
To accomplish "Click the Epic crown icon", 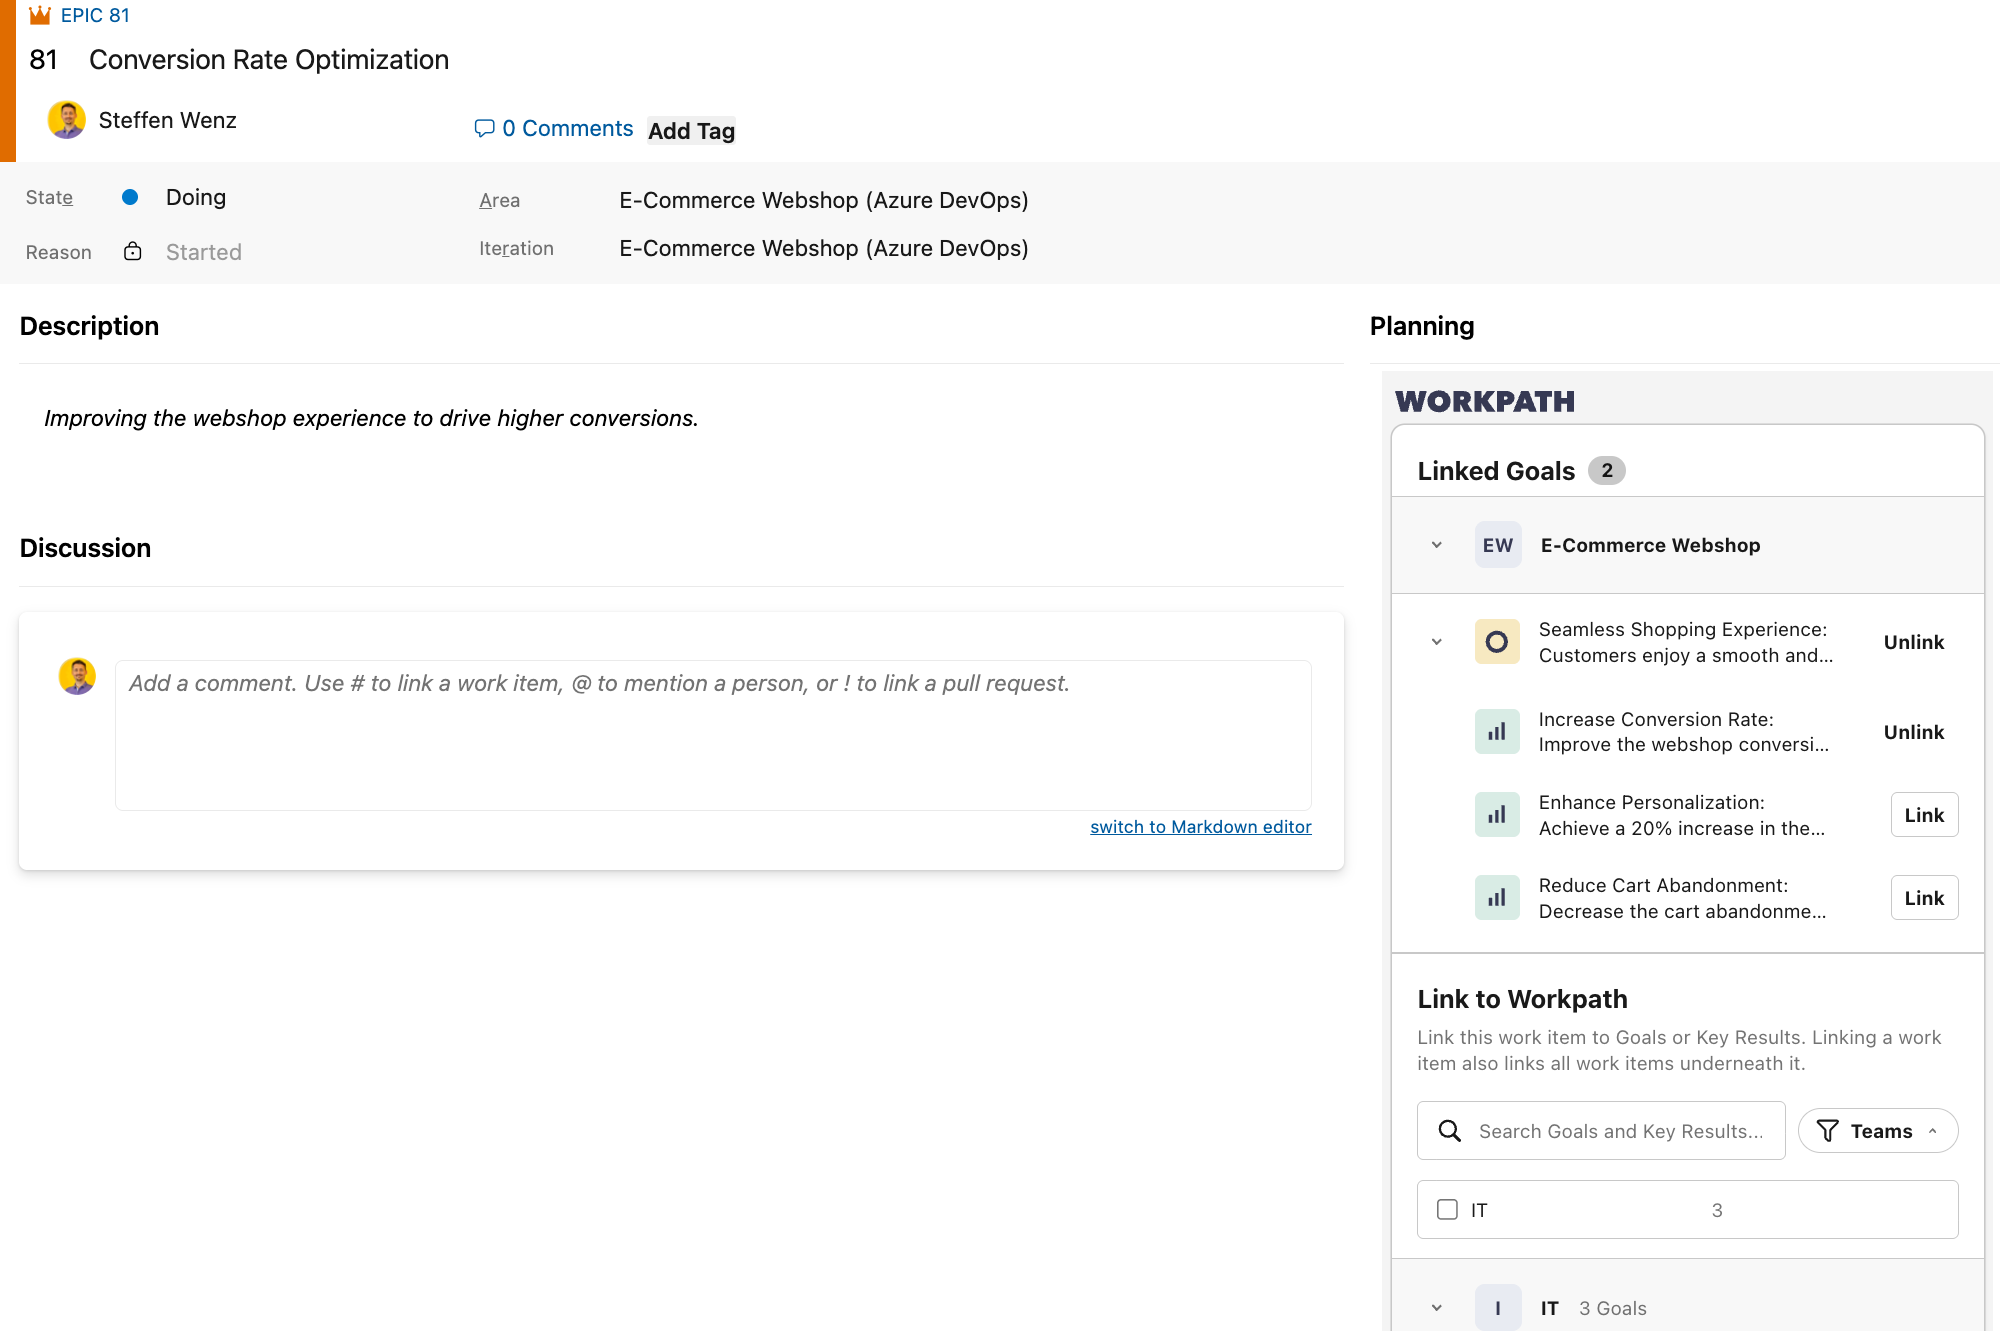I will [x=40, y=15].
